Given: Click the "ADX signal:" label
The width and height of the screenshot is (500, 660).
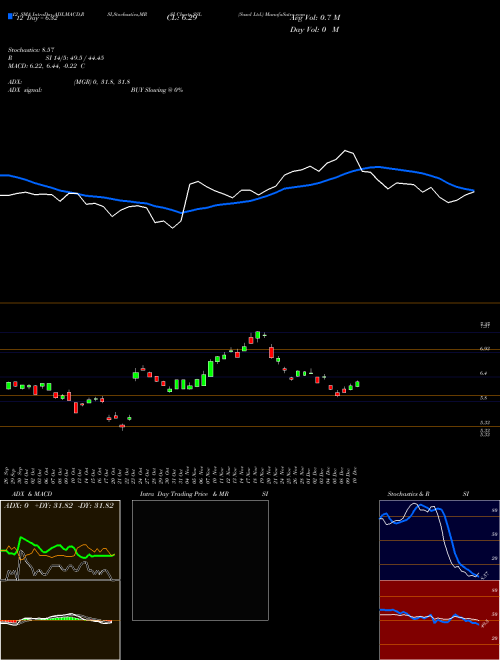Looking at the screenshot, I should click(24, 90).
